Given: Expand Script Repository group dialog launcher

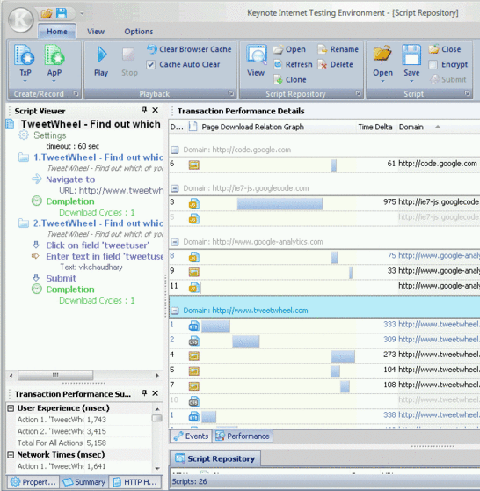Looking at the screenshot, I should [358, 94].
